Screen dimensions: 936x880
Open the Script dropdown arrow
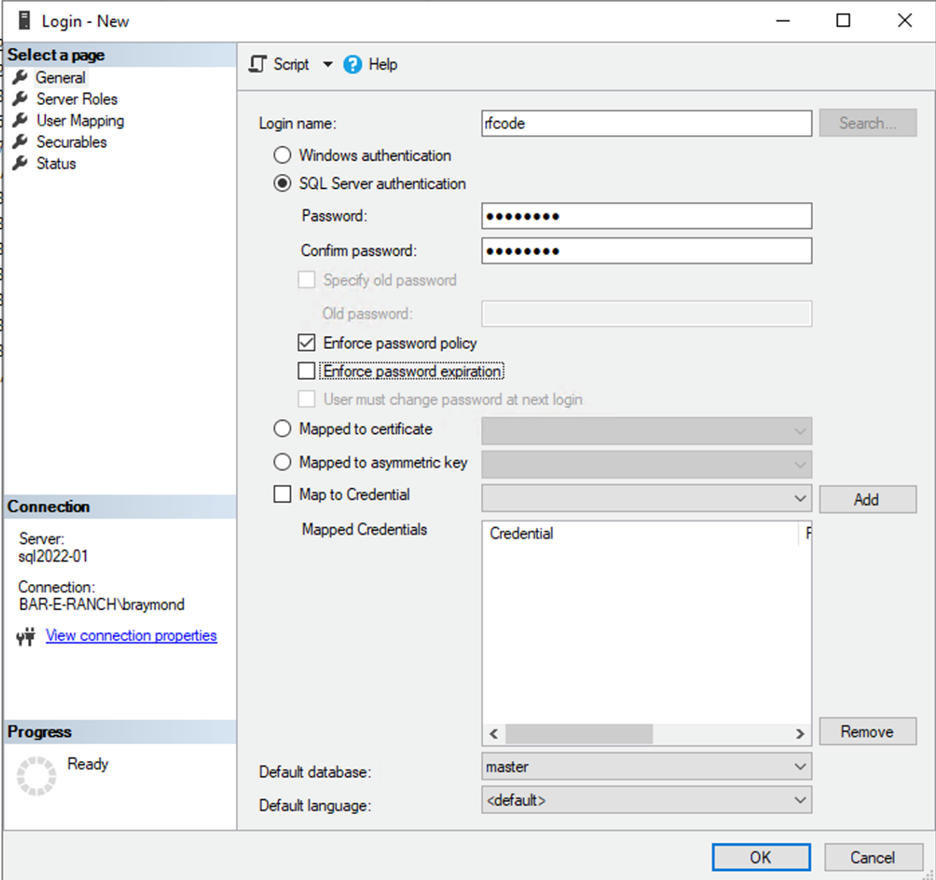(x=327, y=64)
